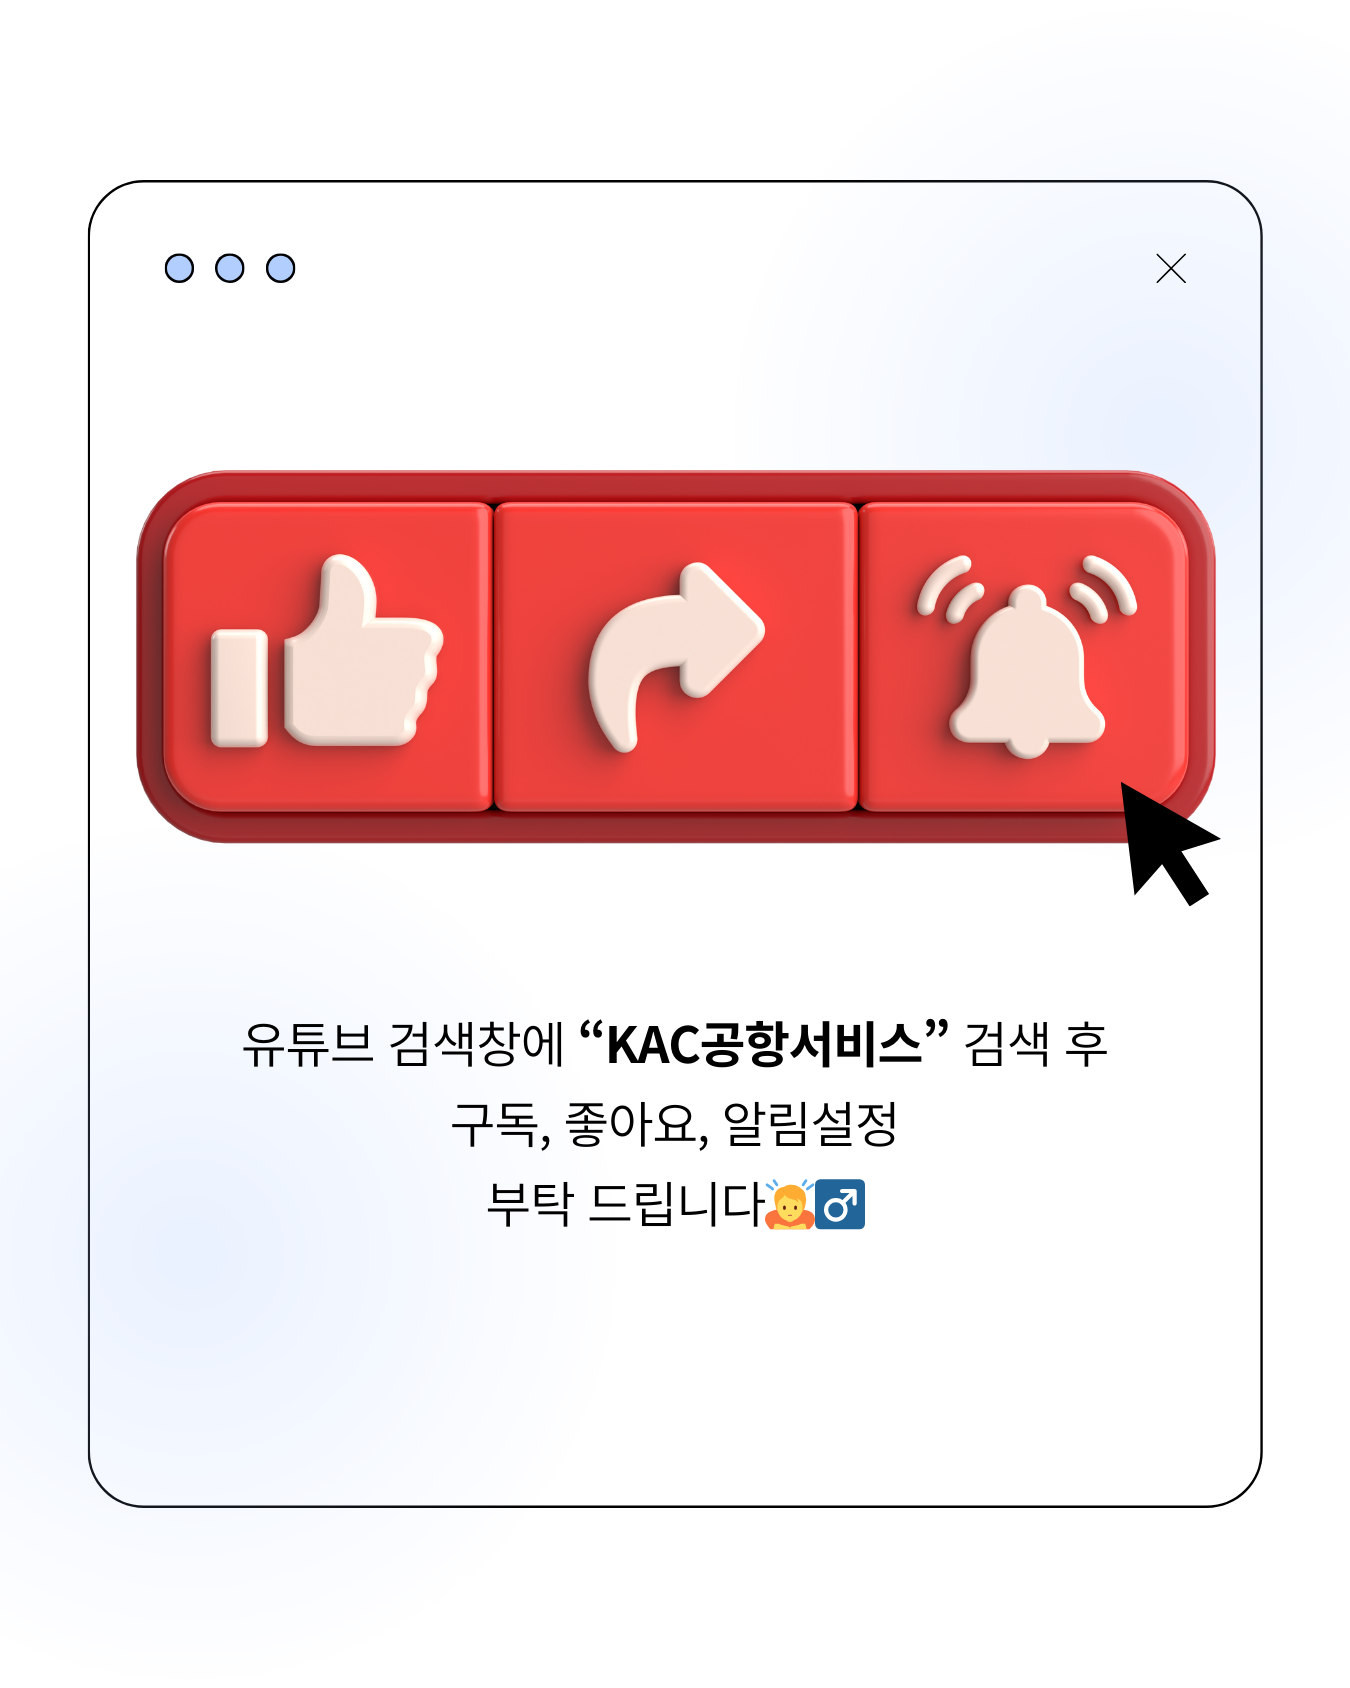This screenshot has width=1350, height=1688.
Task: Select the middle blue window dot
Action: 230,268
